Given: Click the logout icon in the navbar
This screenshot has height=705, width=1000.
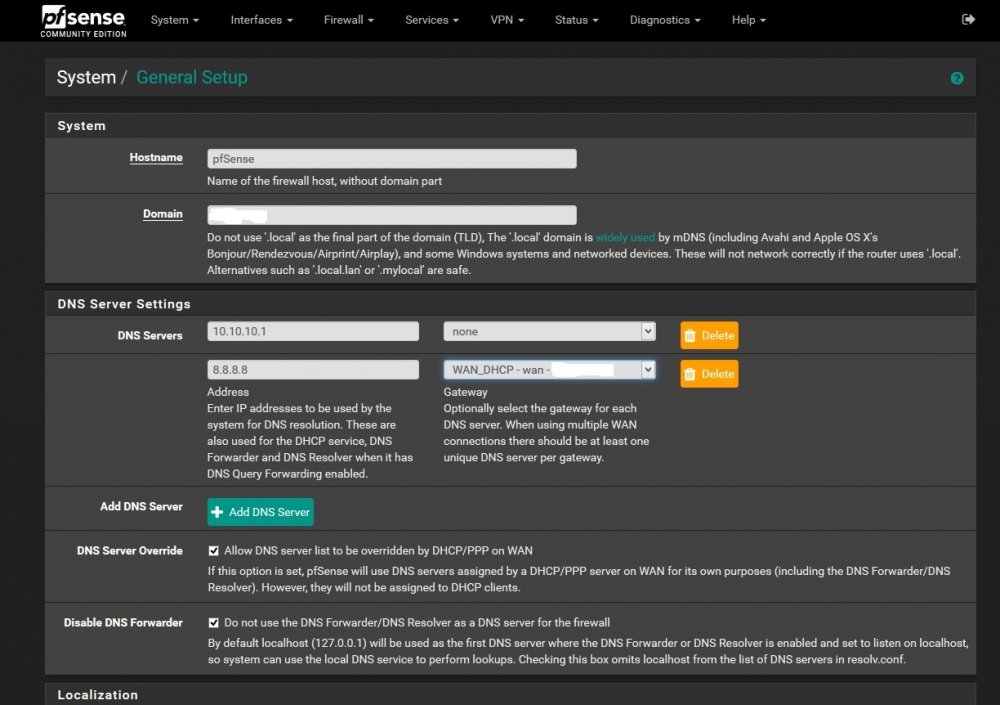Looking at the screenshot, I should pos(968,20).
